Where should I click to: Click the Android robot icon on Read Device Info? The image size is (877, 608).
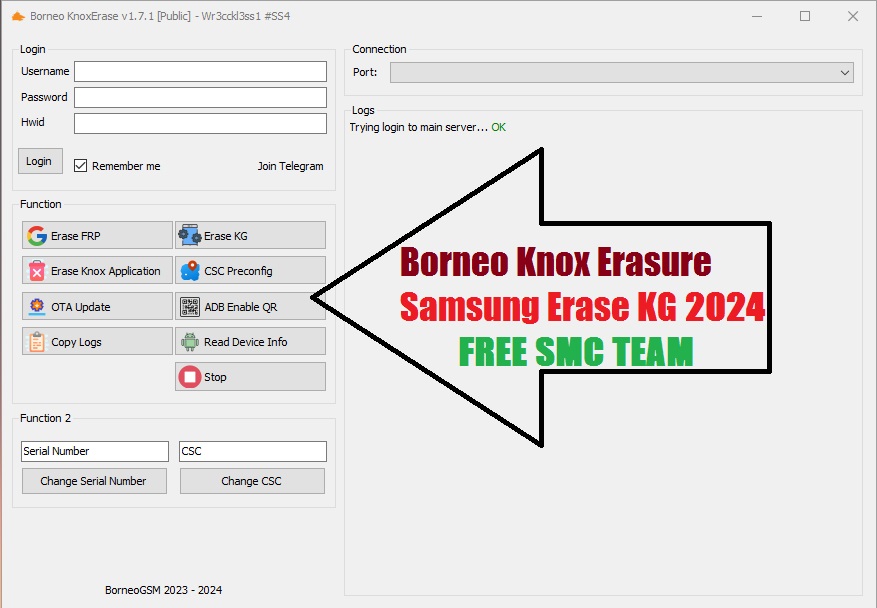point(190,342)
